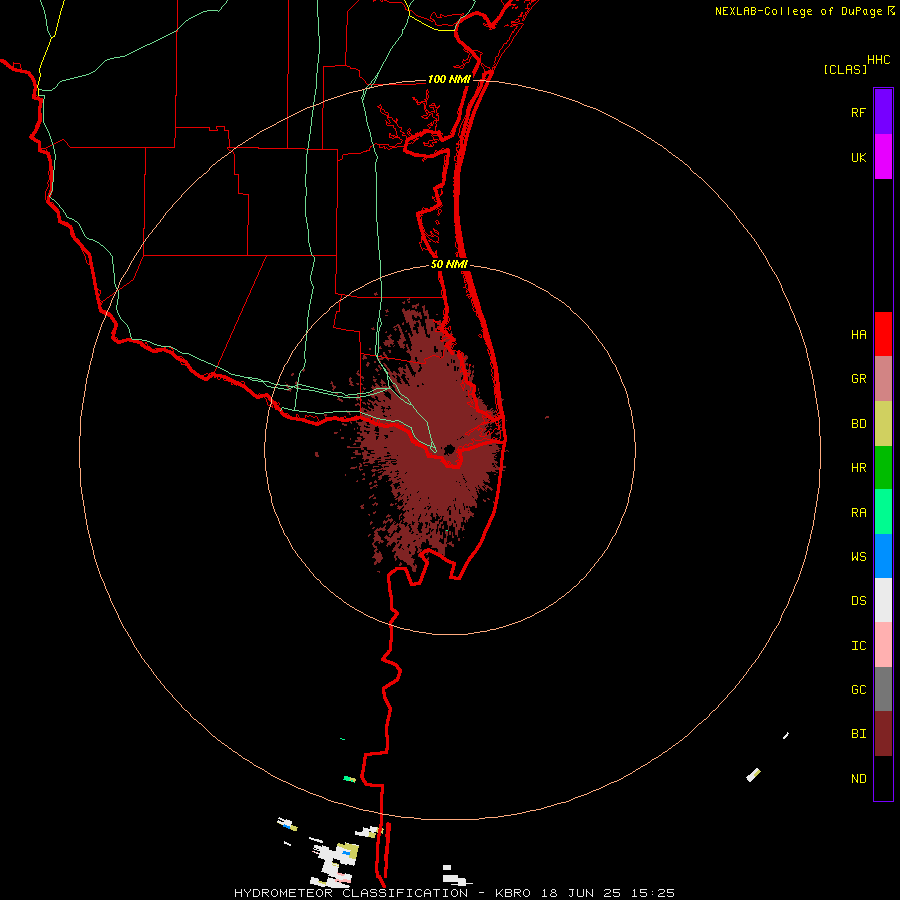Click the NEXLAB-College of DuPage text
This screenshot has width=900, height=900.
pyautogui.click(x=798, y=11)
